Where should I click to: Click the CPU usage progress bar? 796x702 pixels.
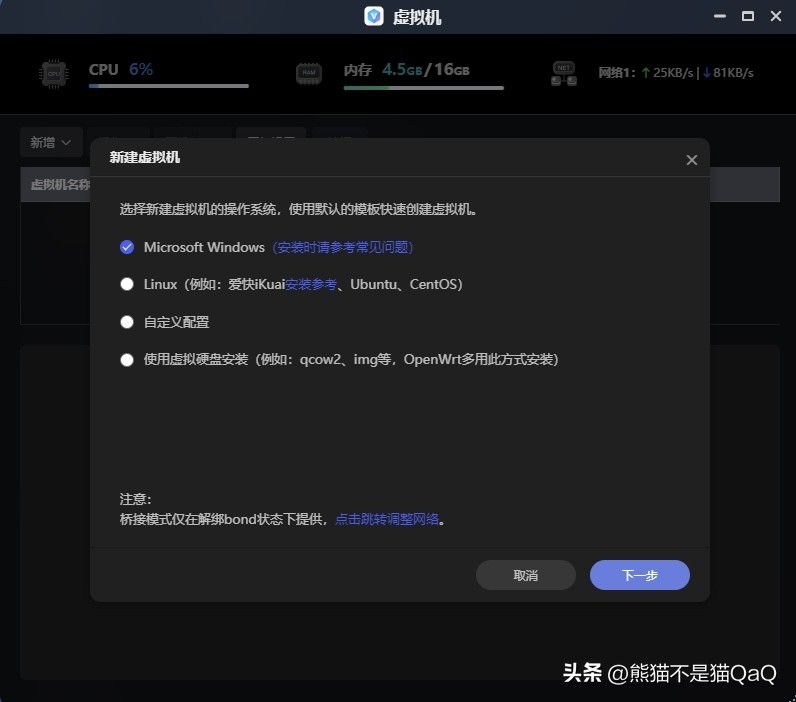[169, 86]
